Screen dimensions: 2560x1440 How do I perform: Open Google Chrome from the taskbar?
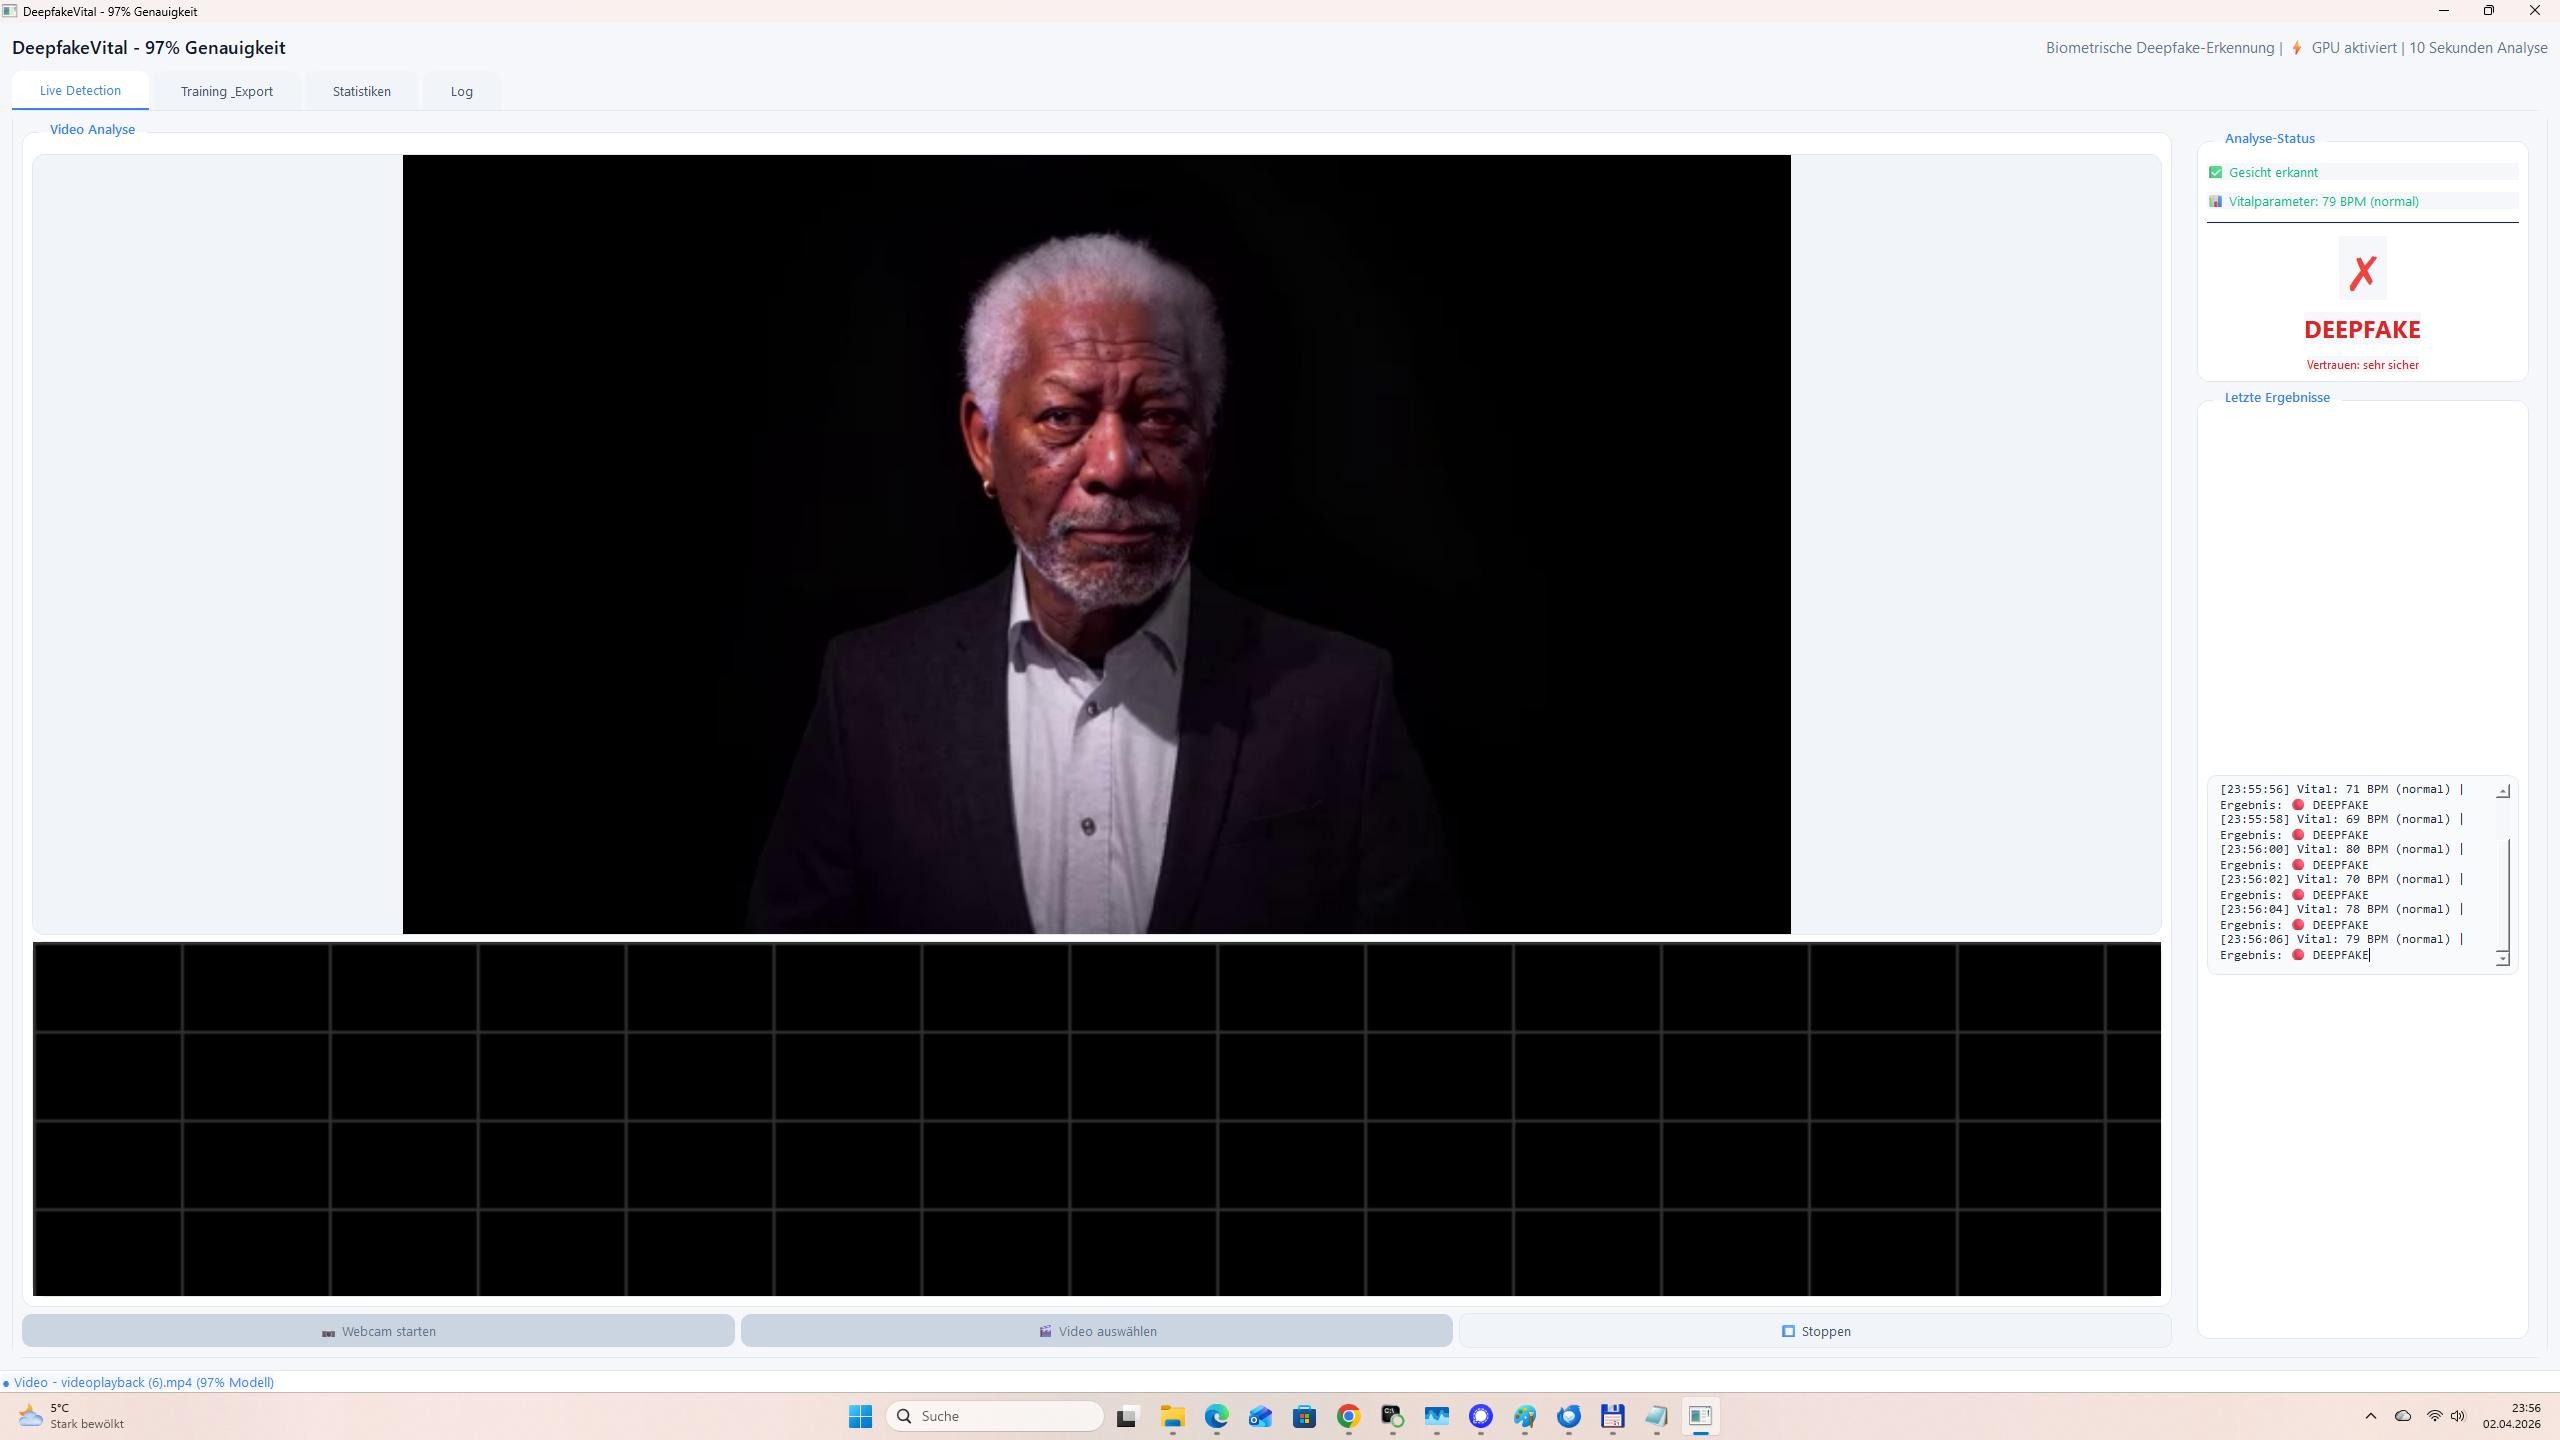tap(1346, 1416)
